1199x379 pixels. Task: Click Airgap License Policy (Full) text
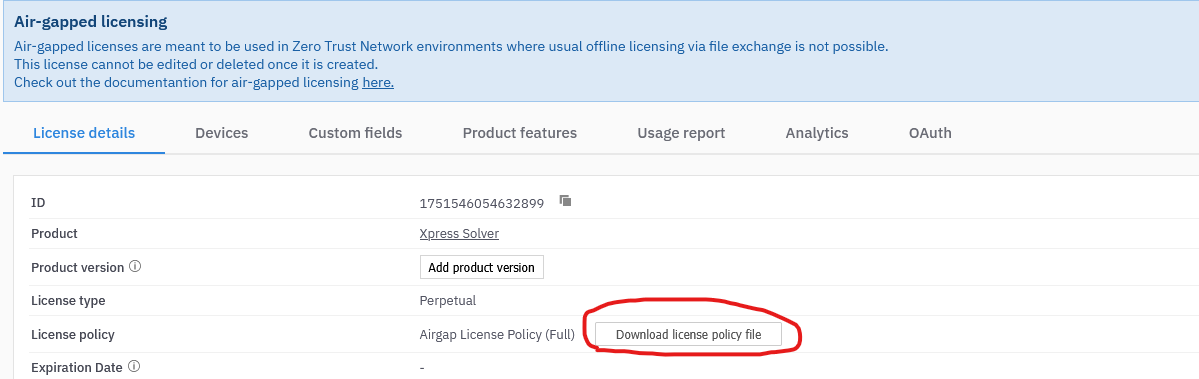[x=497, y=334]
